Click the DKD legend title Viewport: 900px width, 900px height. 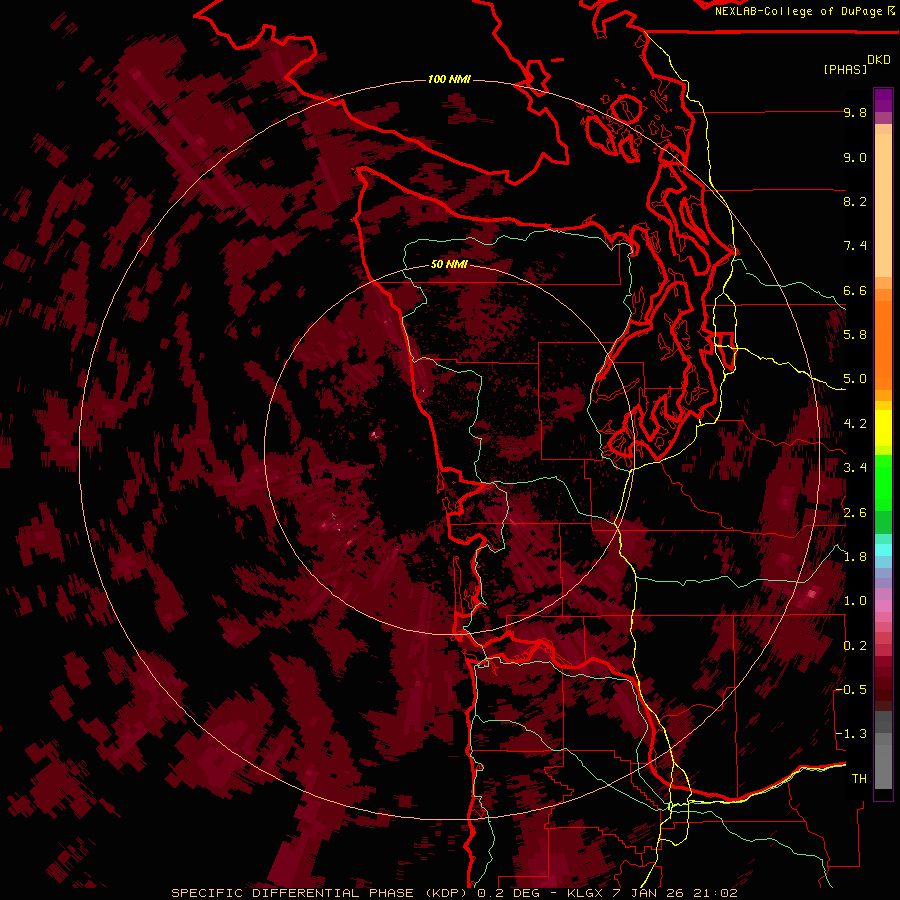[x=879, y=60]
